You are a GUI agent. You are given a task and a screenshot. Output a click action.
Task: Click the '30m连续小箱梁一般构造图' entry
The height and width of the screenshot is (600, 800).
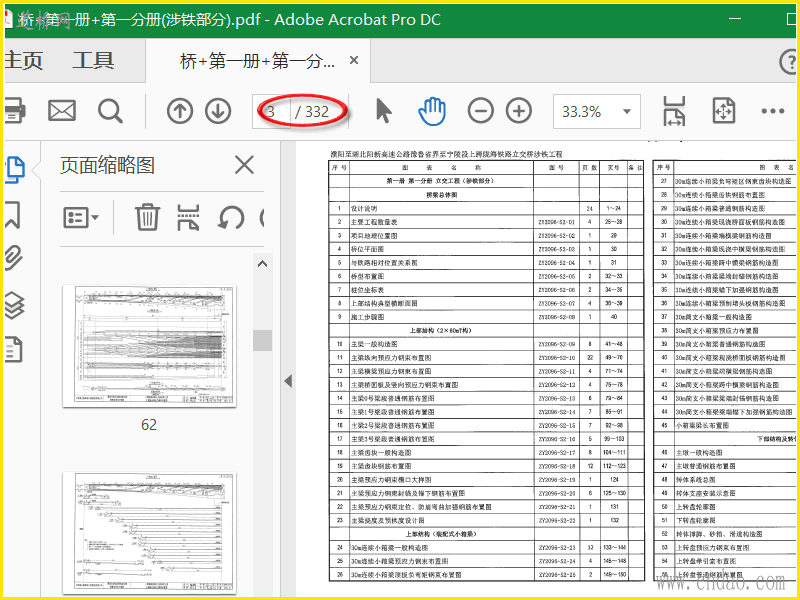389,547
